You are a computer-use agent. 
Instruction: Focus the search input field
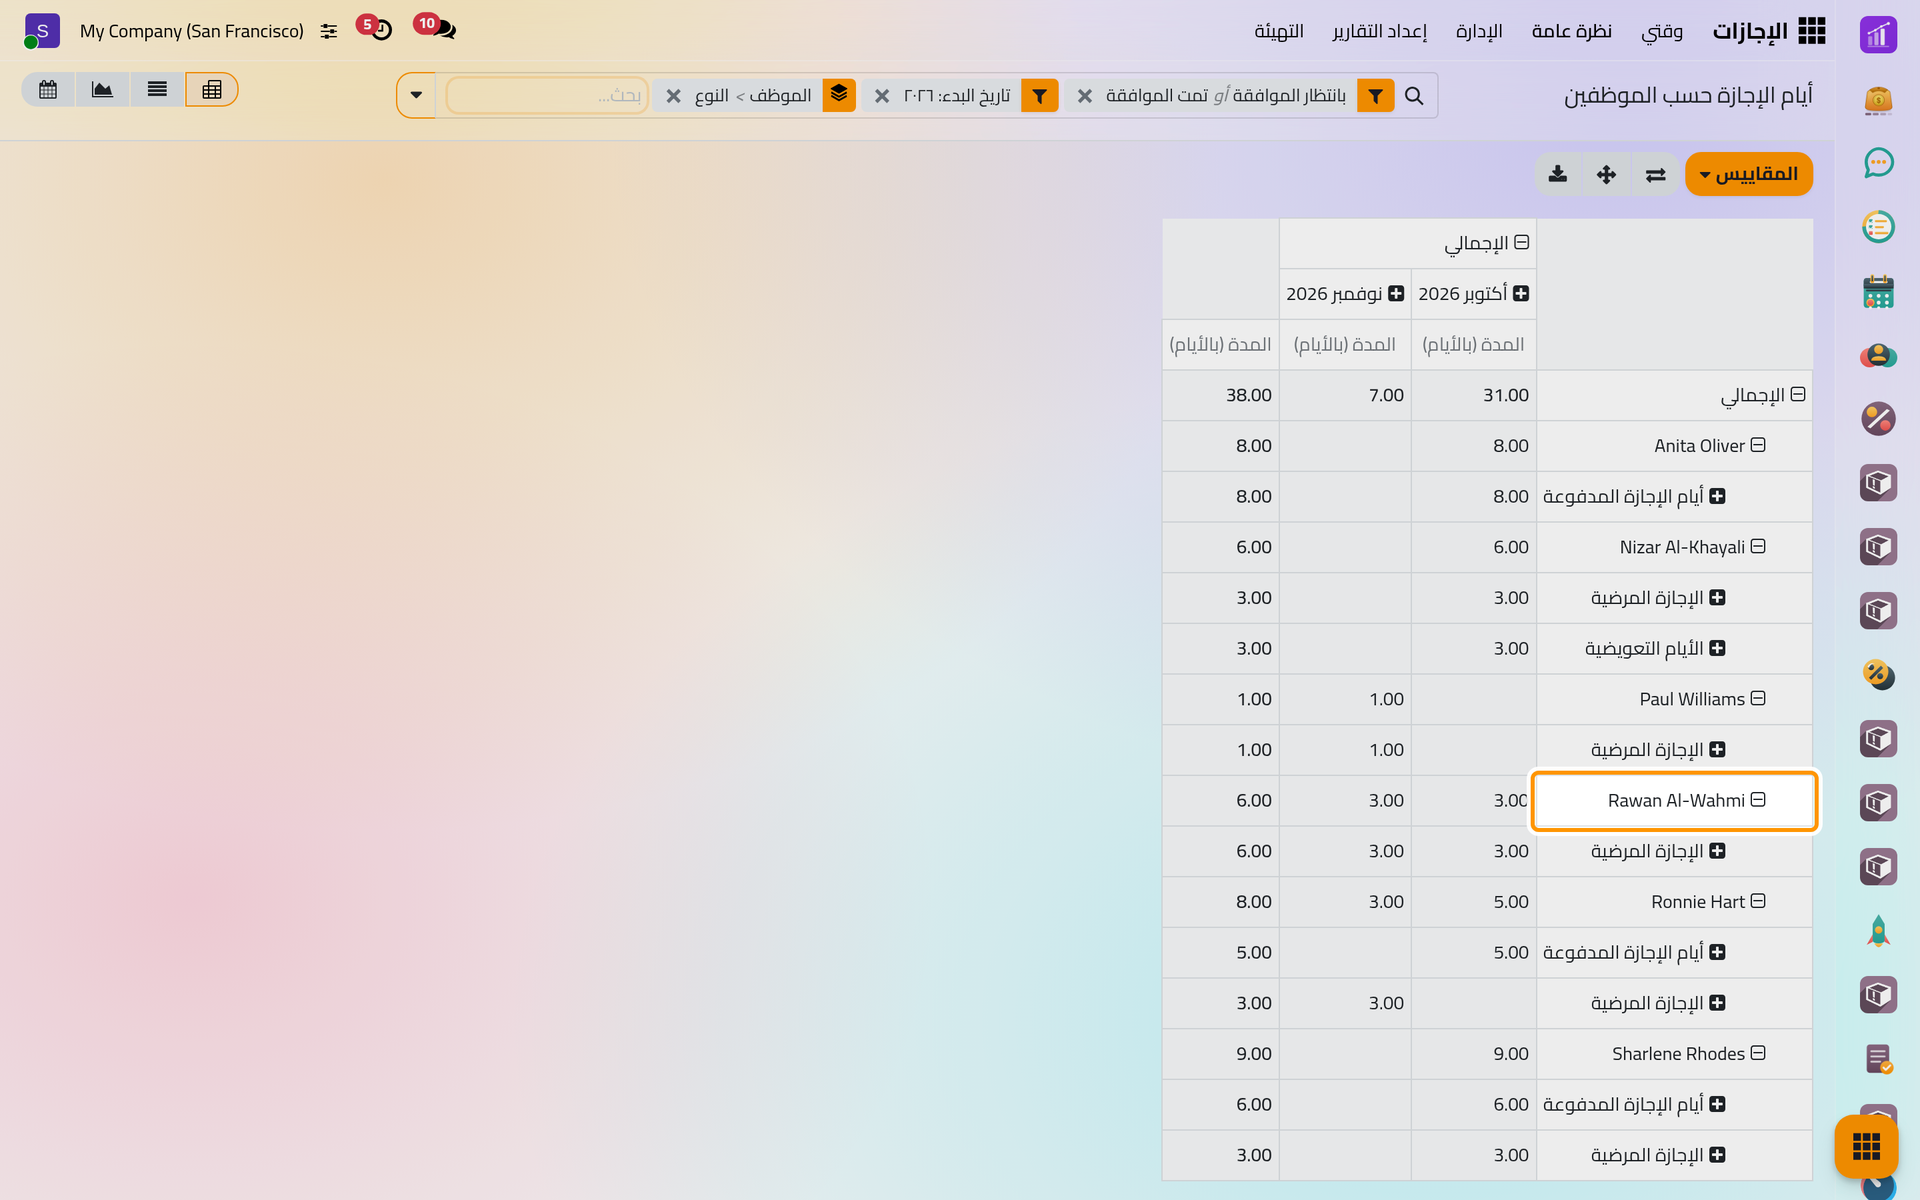point(547,96)
